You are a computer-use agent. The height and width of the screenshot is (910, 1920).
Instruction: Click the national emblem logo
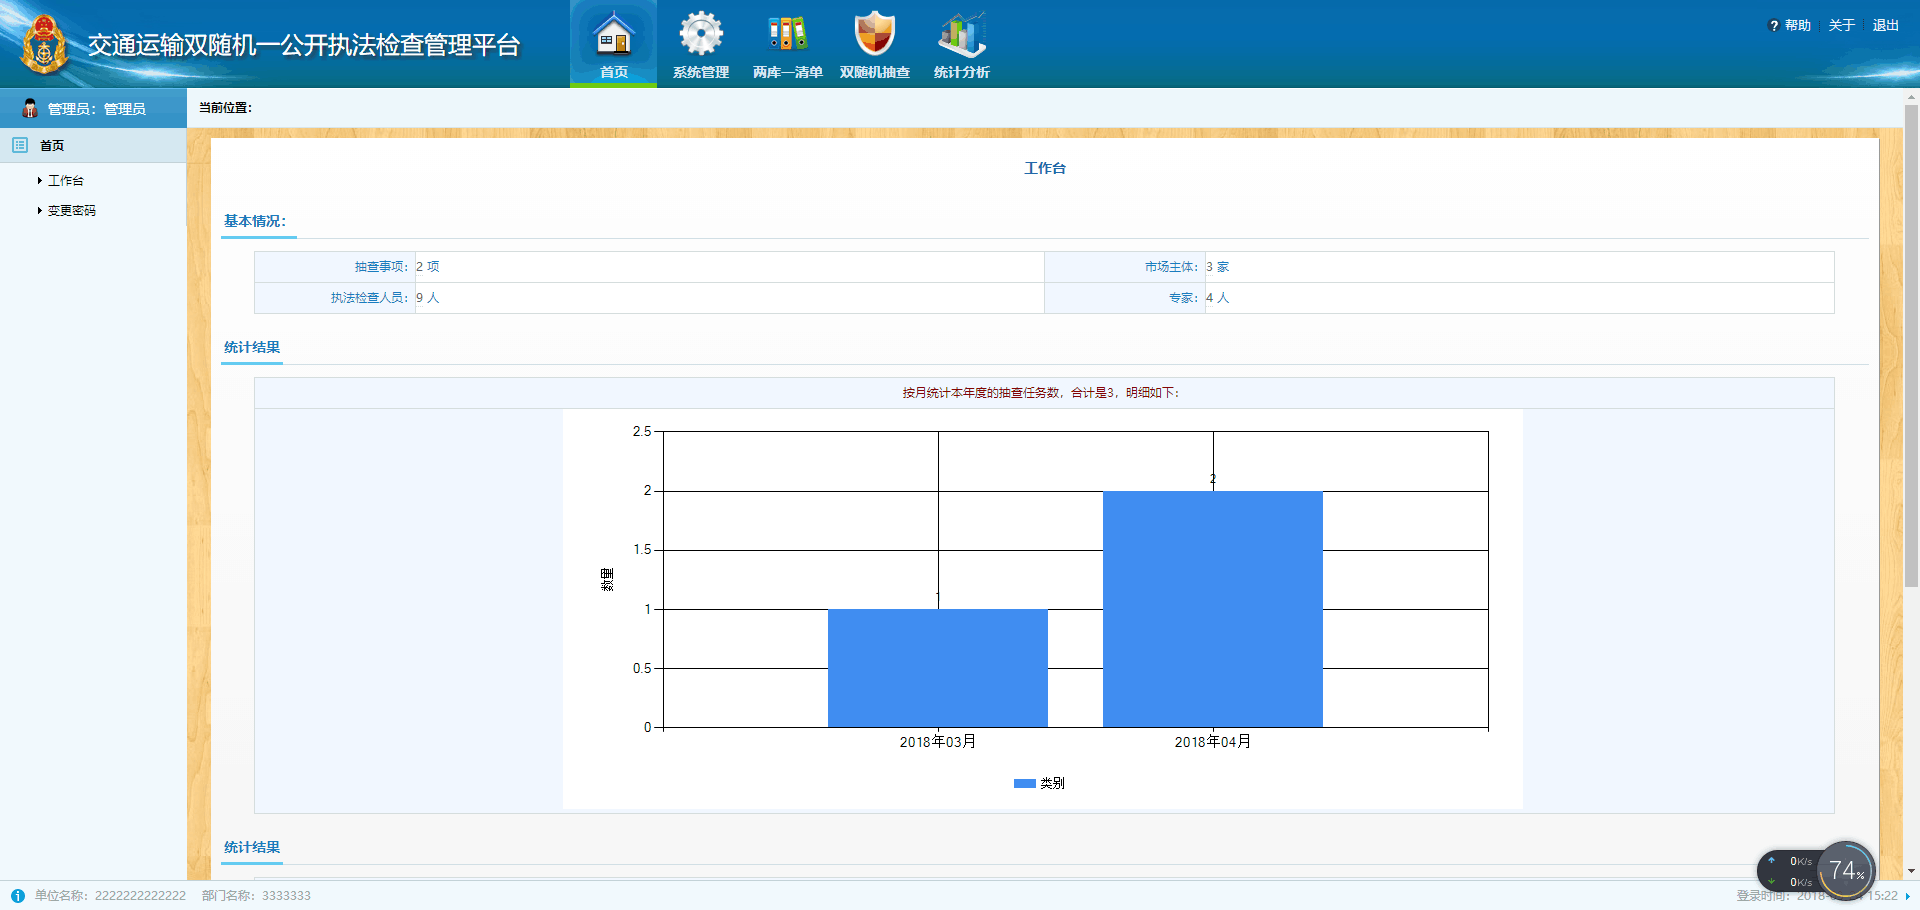pos(44,45)
